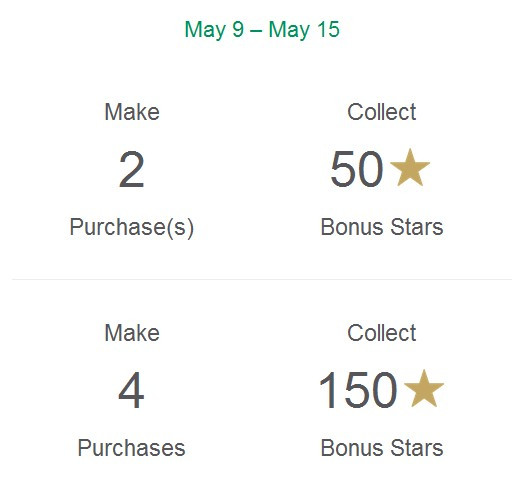Click the 50 bonus stars number
518x478 pixels.
click(x=357, y=169)
